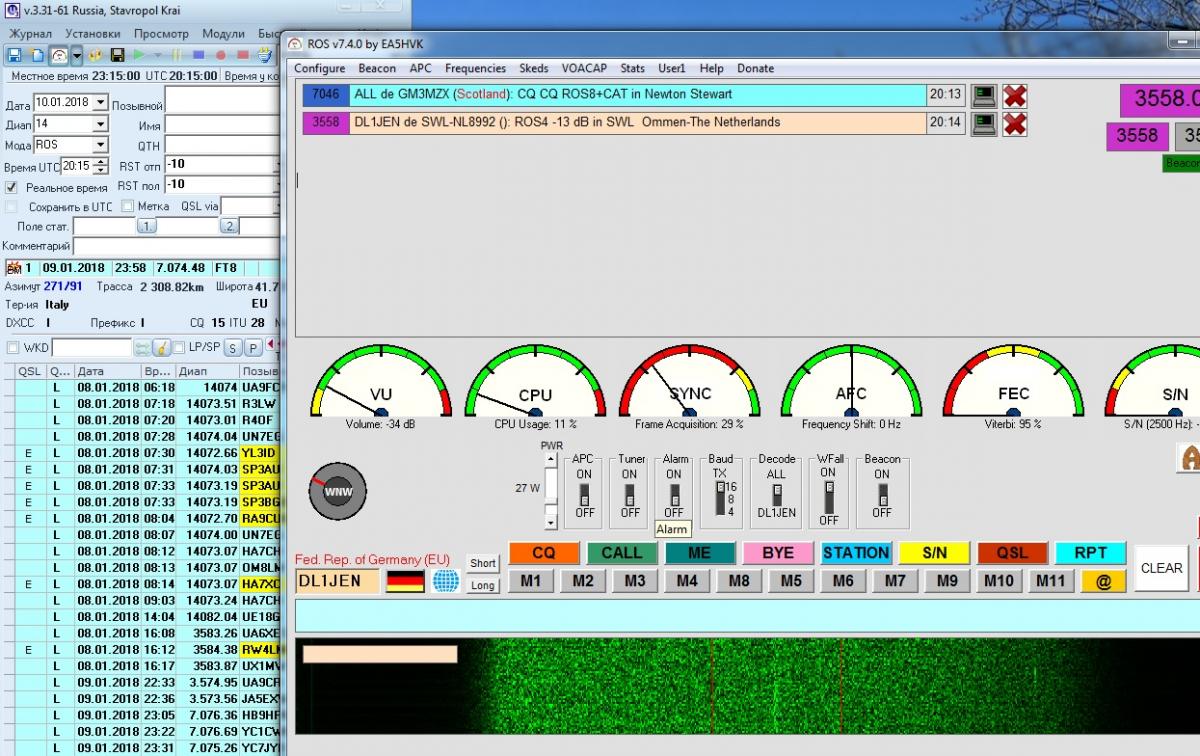The image size is (1200, 756).
Task: Click the black floppy disk save icon
Action: pos(117,55)
